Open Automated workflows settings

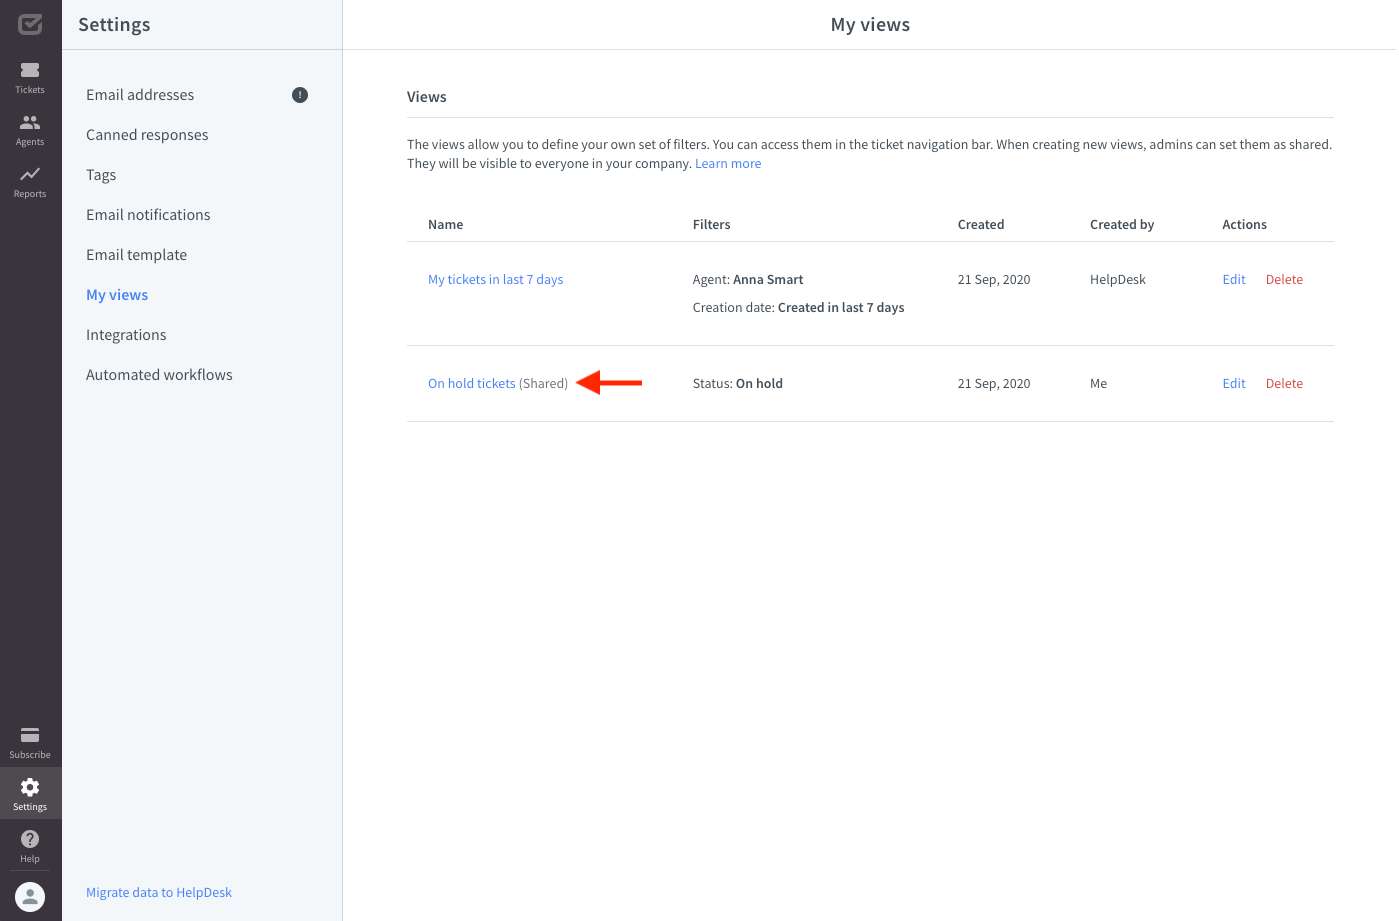pos(159,374)
